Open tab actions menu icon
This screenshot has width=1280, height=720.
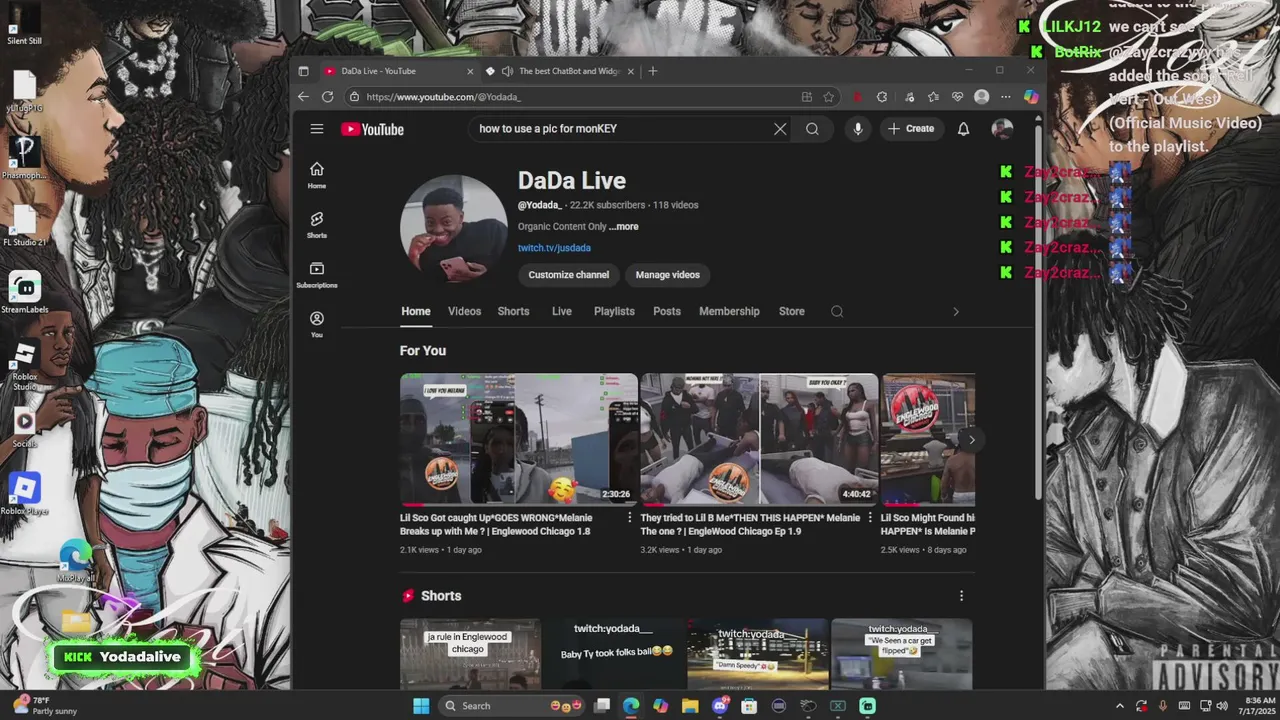304,71
